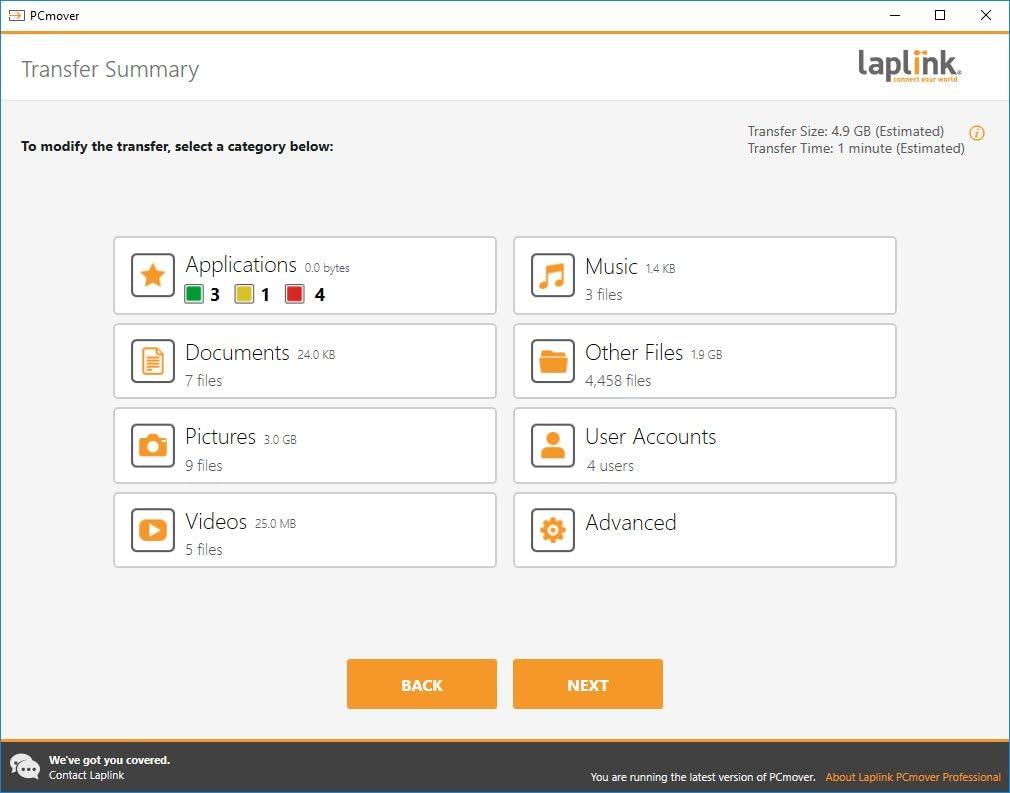Image resolution: width=1010 pixels, height=793 pixels.
Task: Click the chat bubble support icon
Action: point(24,766)
